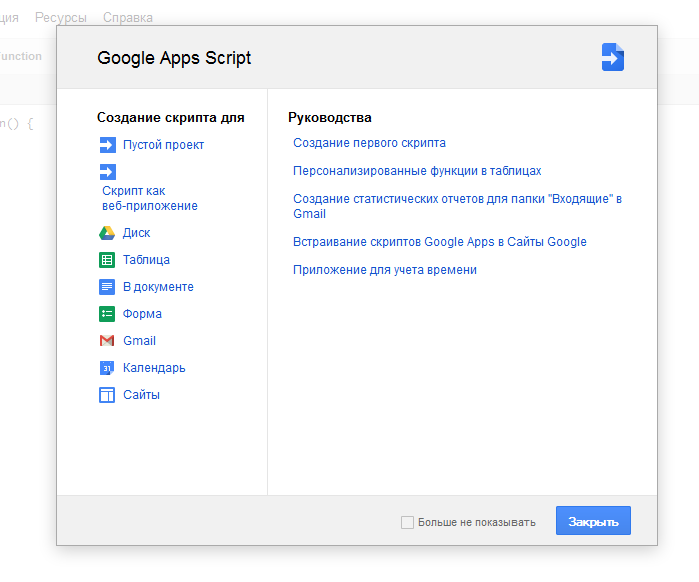The width and height of the screenshot is (699, 582).
Task: Choose the Форма script link
Action: coord(142,314)
